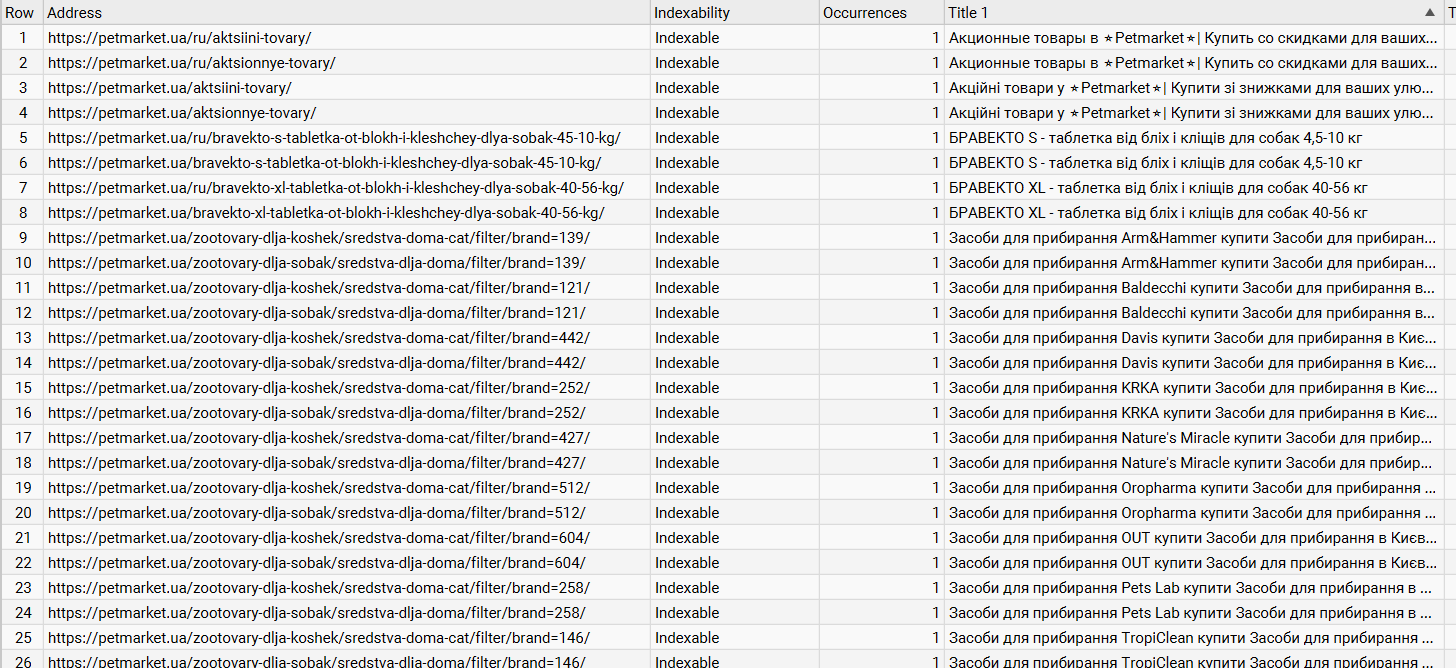The height and width of the screenshot is (668, 1456).
Task: Select koshek address with brand=252
Action: pos(318,388)
